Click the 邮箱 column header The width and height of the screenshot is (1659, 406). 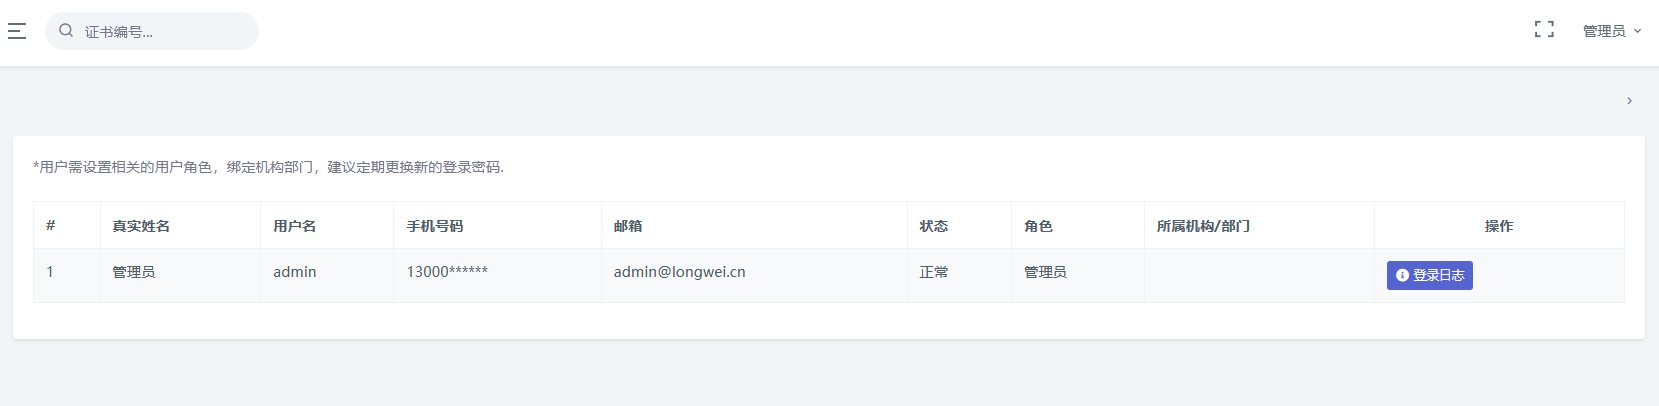pos(628,226)
